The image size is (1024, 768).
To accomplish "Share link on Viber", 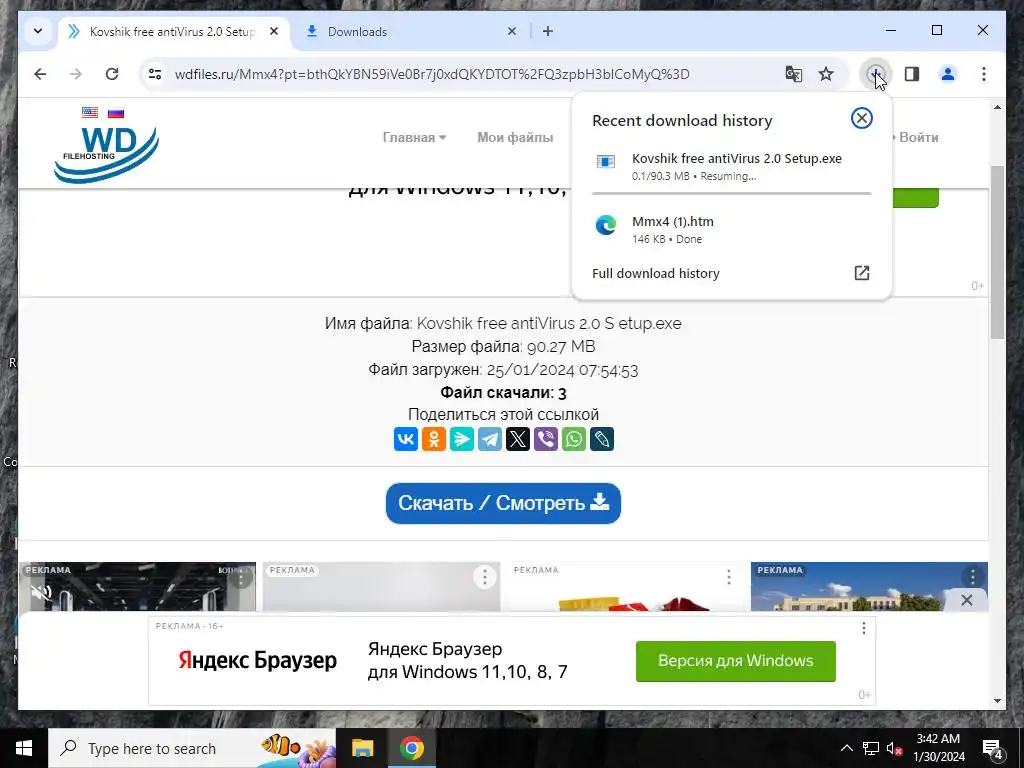I will 546,439.
